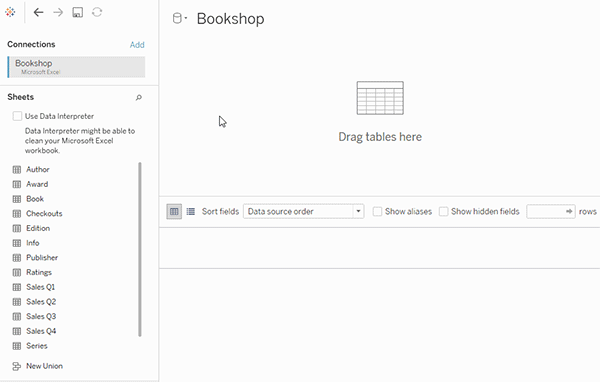Switch to grid preview view icon
Viewport: 600px width, 382px height.
point(174,211)
